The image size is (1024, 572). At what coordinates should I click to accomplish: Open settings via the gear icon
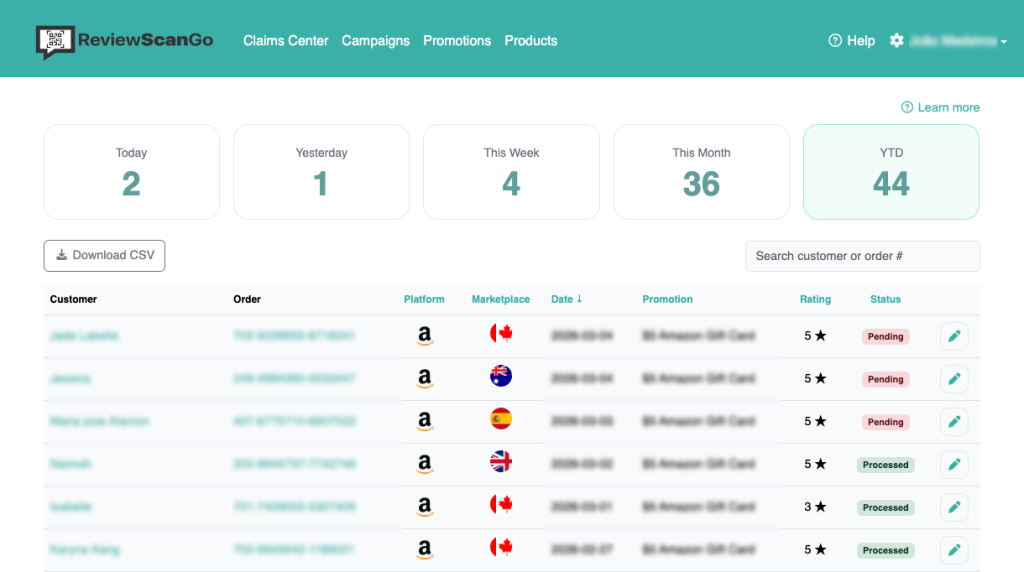pos(896,41)
